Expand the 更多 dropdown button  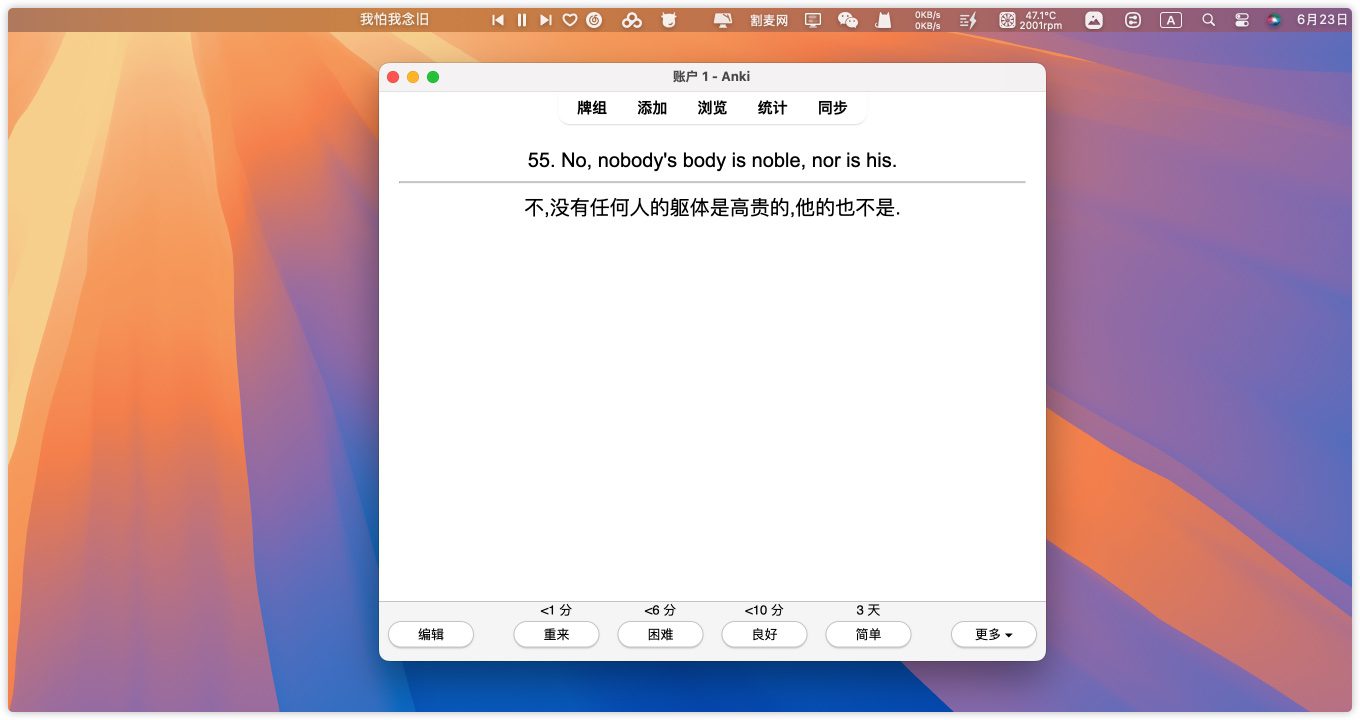click(x=993, y=634)
